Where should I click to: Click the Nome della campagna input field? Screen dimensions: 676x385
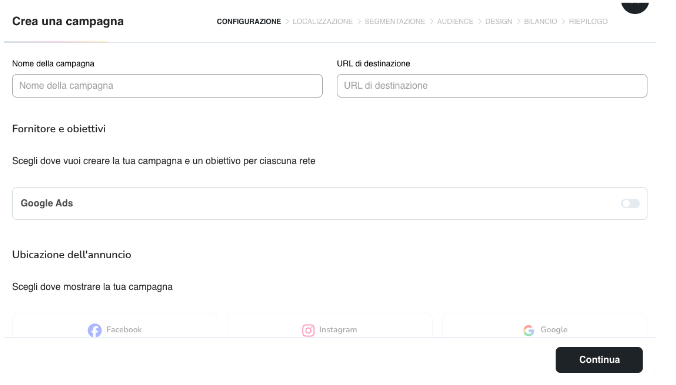(x=167, y=86)
